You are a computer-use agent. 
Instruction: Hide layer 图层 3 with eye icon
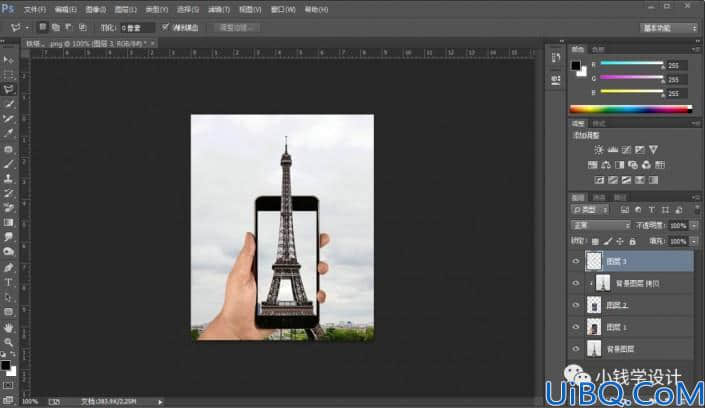coord(576,261)
